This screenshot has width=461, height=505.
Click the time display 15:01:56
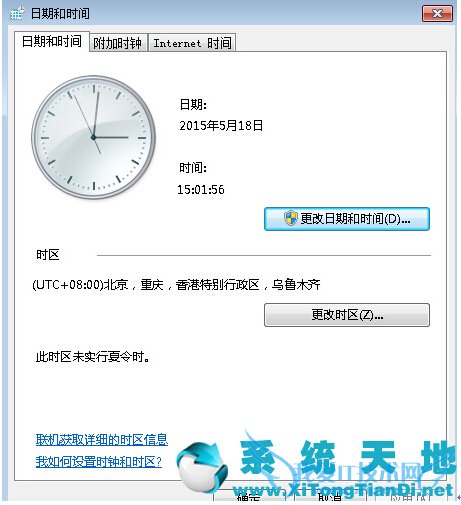[x=201, y=190]
